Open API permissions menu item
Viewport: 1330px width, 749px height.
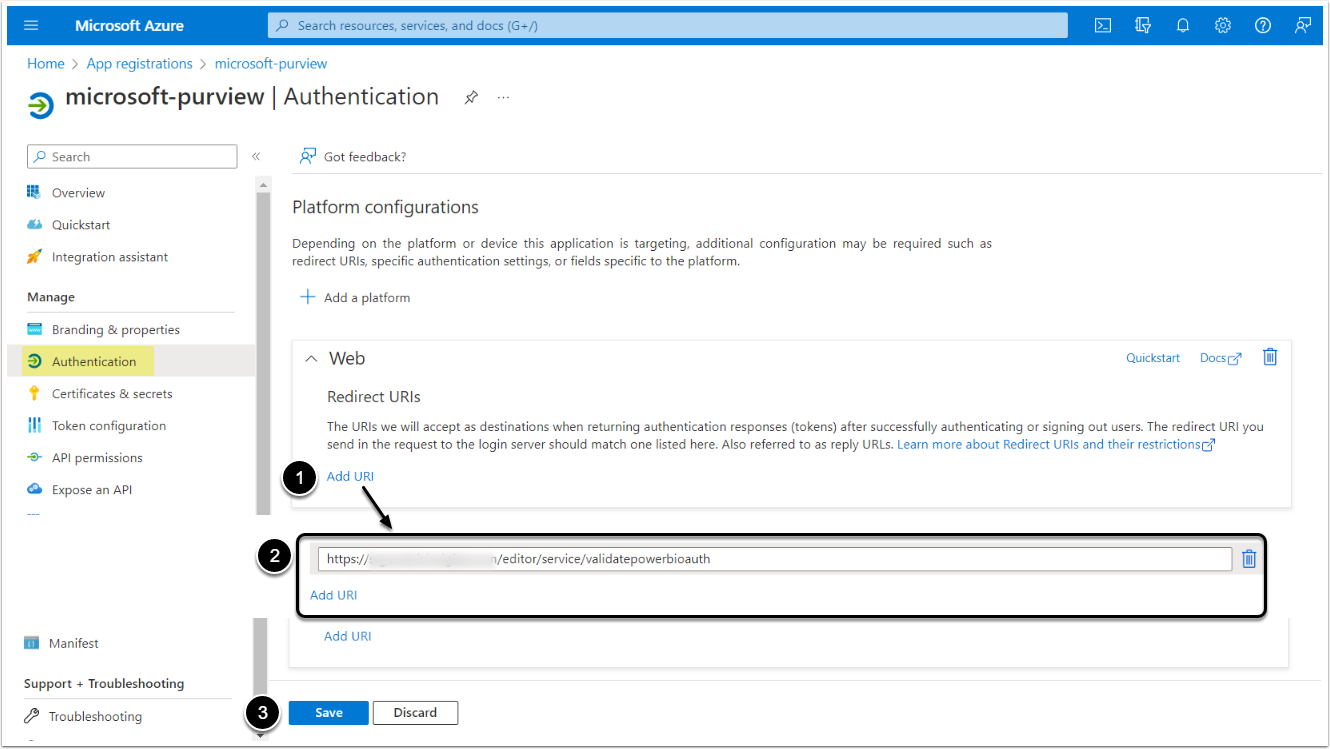point(97,458)
